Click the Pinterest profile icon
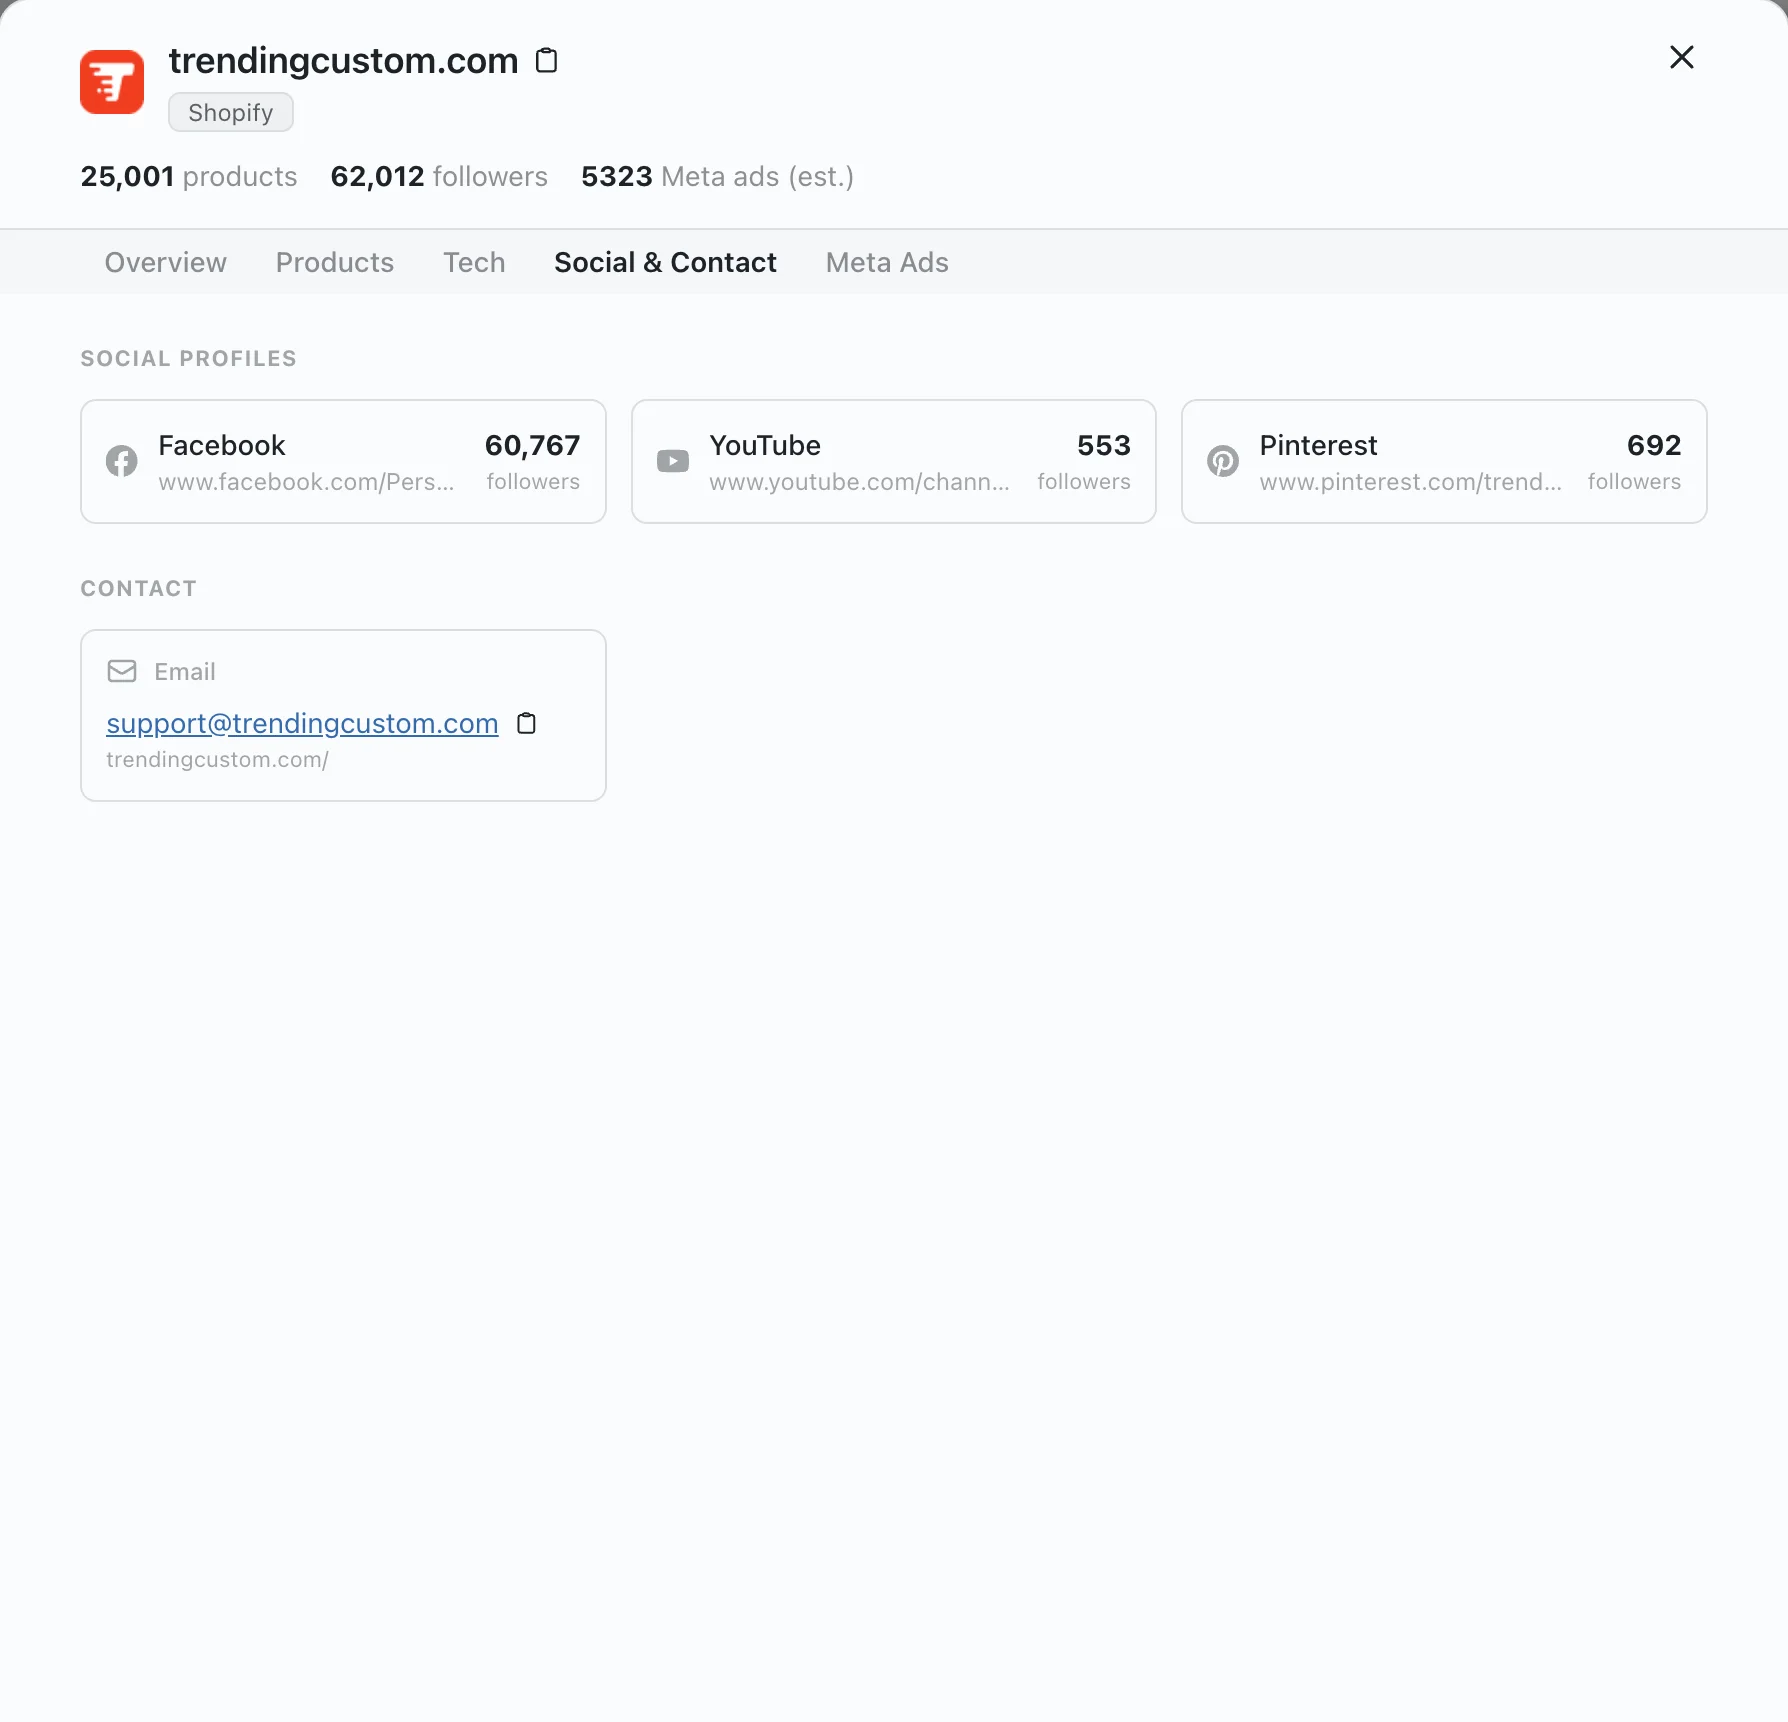 pyautogui.click(x=1222, y=461)
